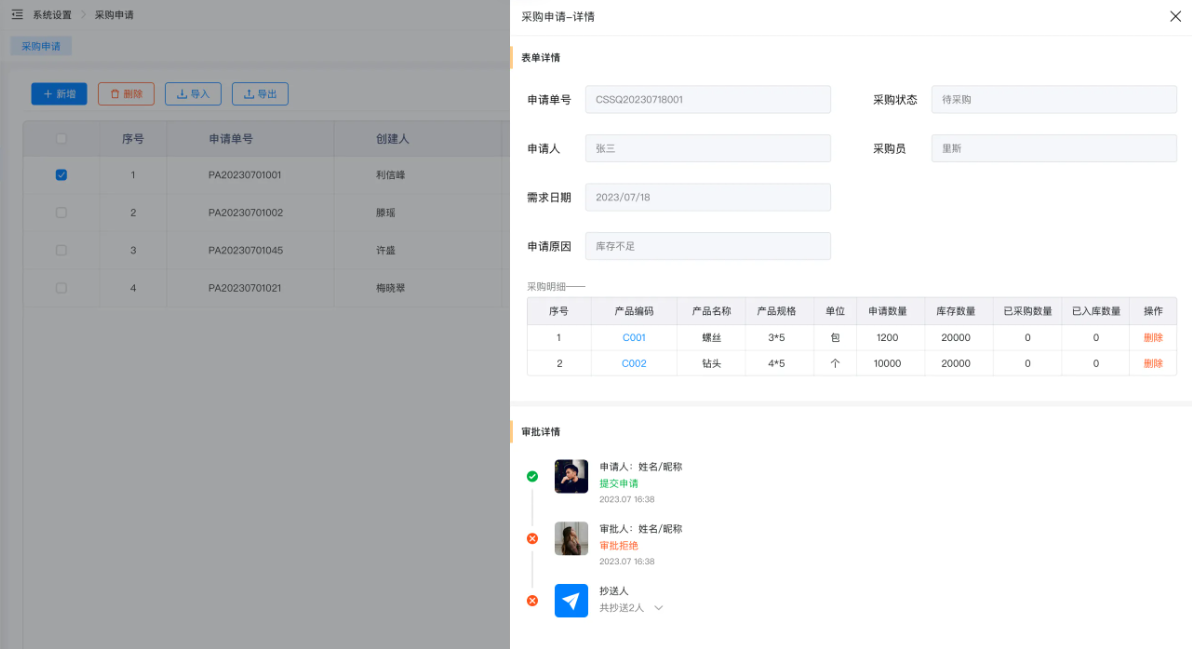Click the 申请单号 input field

tap(708, 100)
